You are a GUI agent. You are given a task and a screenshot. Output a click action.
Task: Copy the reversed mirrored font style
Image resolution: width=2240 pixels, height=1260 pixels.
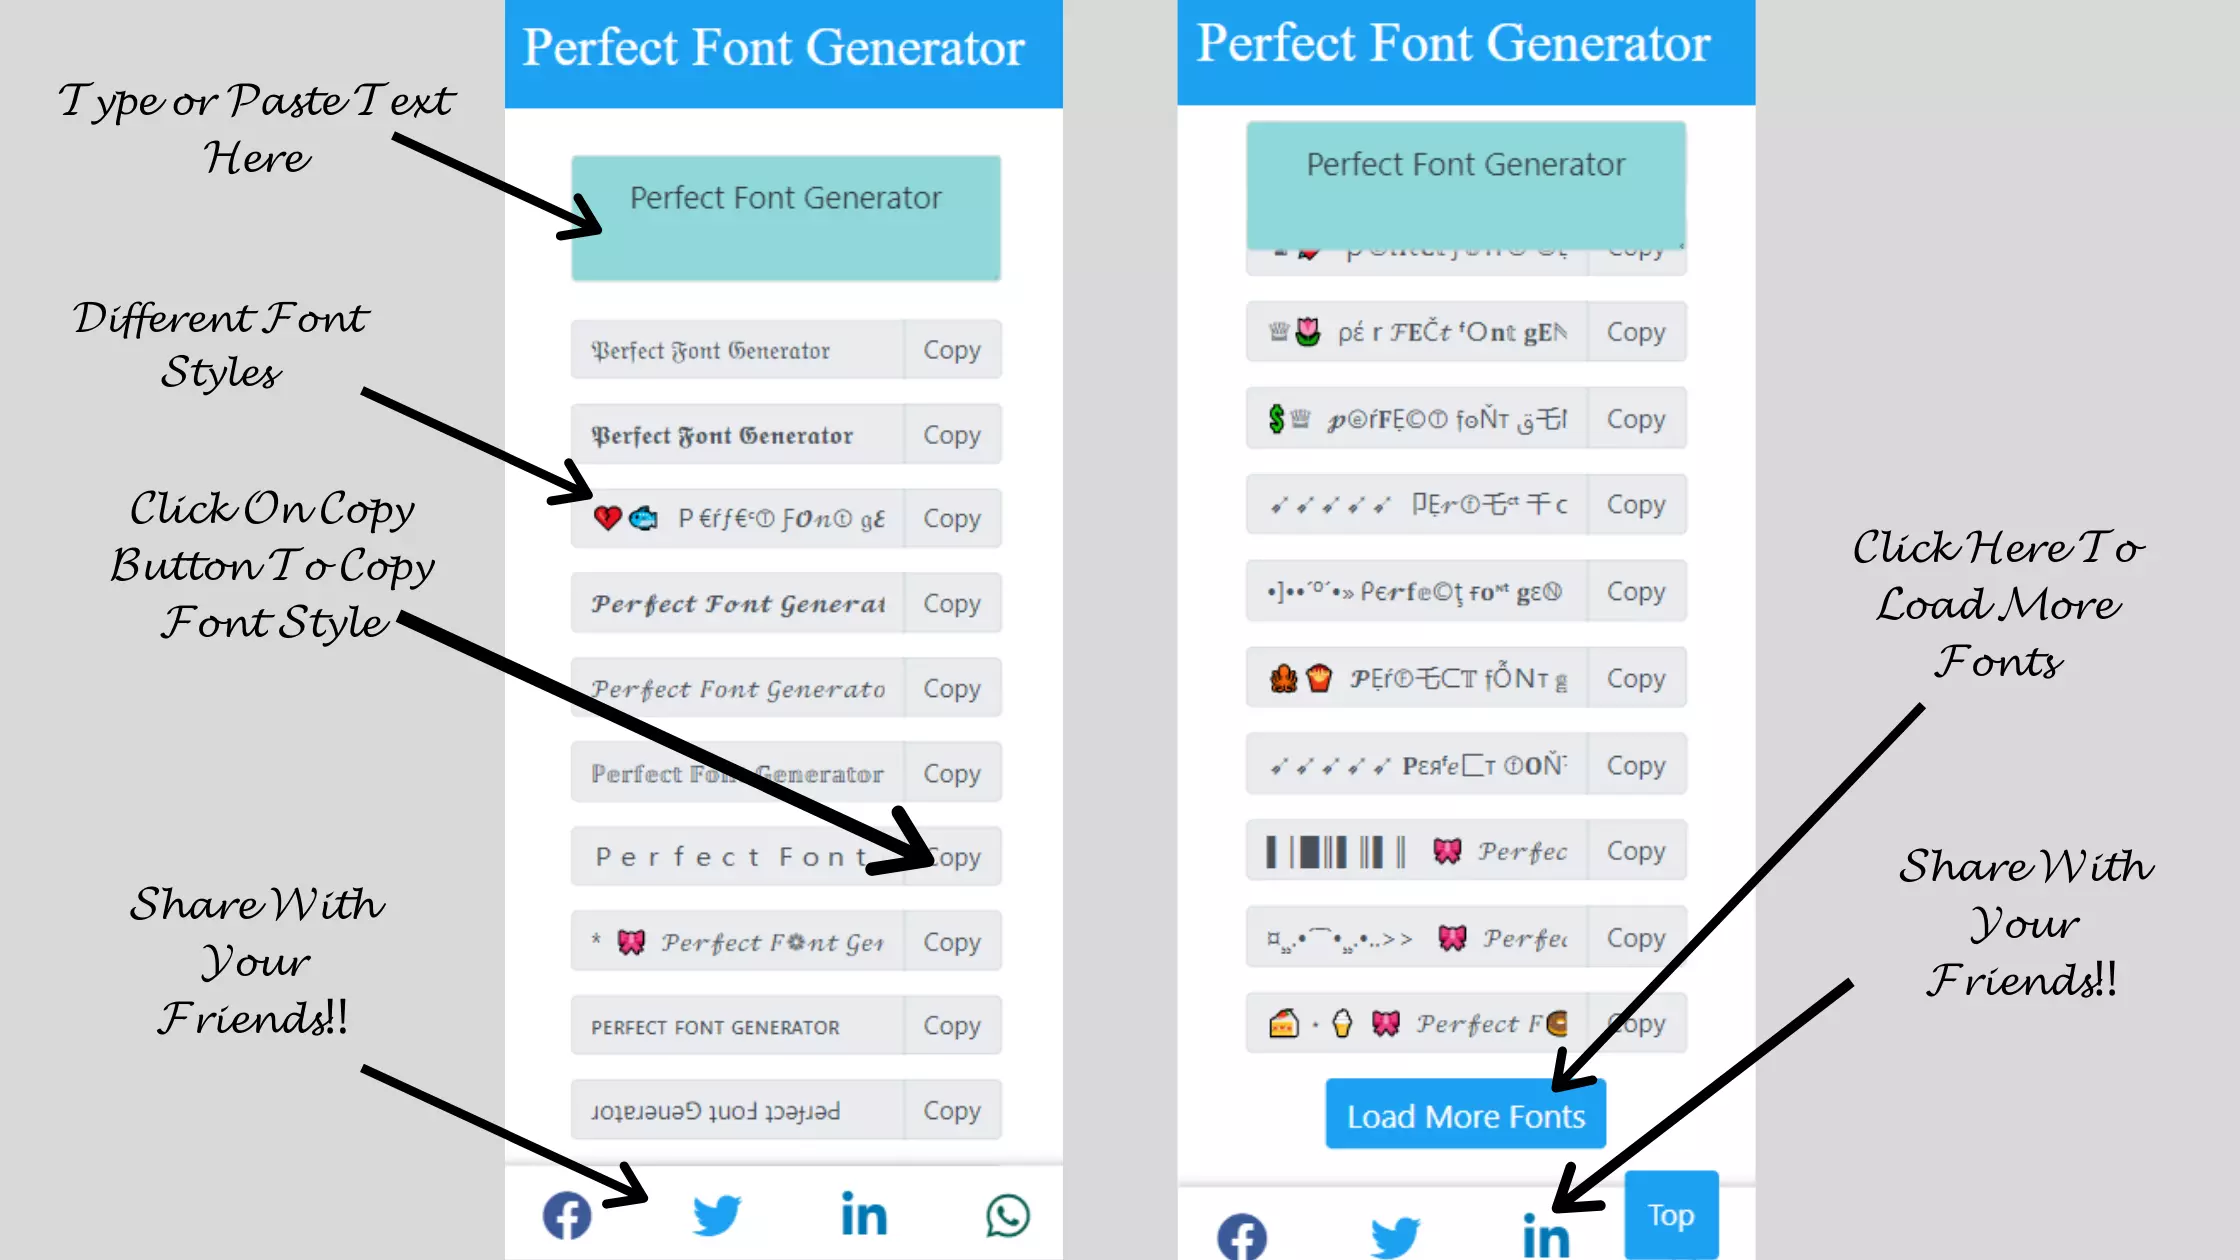pos(951,1111)
